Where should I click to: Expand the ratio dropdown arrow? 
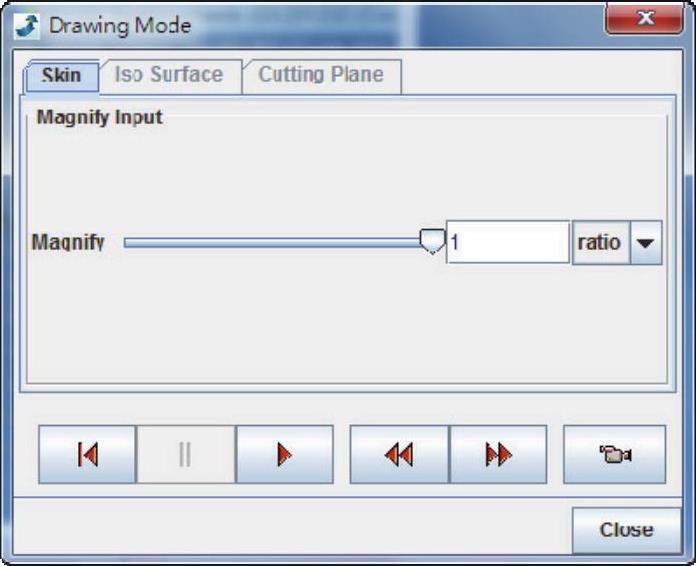pos(646,243)
